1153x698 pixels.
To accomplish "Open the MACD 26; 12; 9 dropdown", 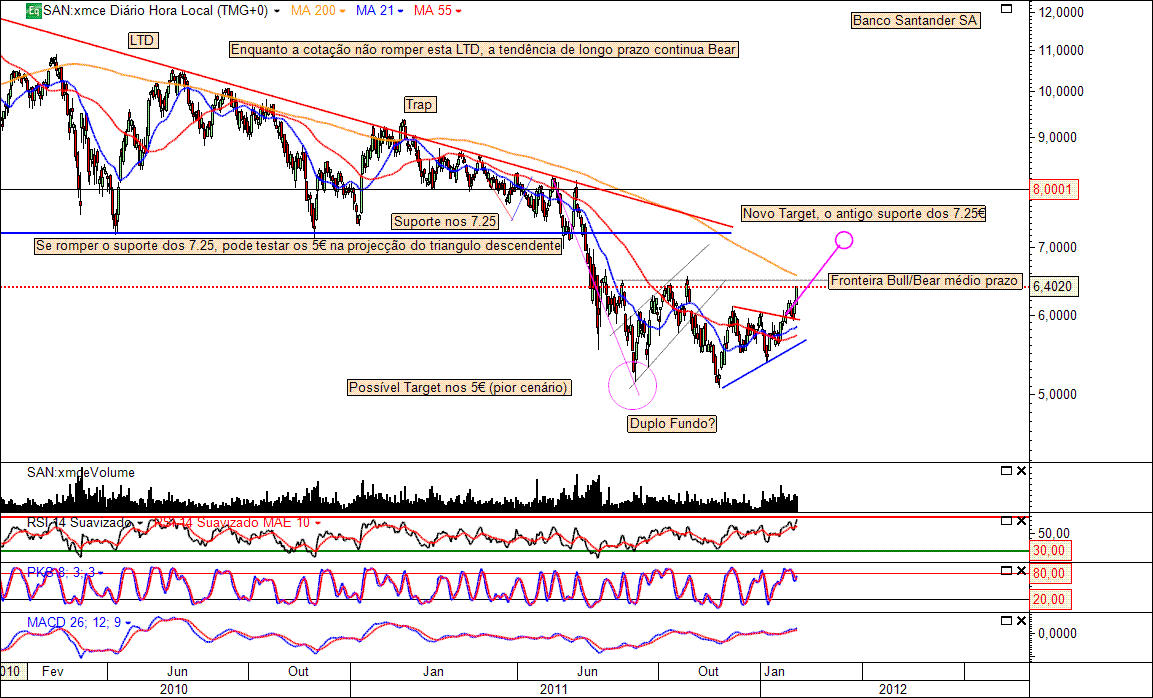I will [x=129, y=623].
